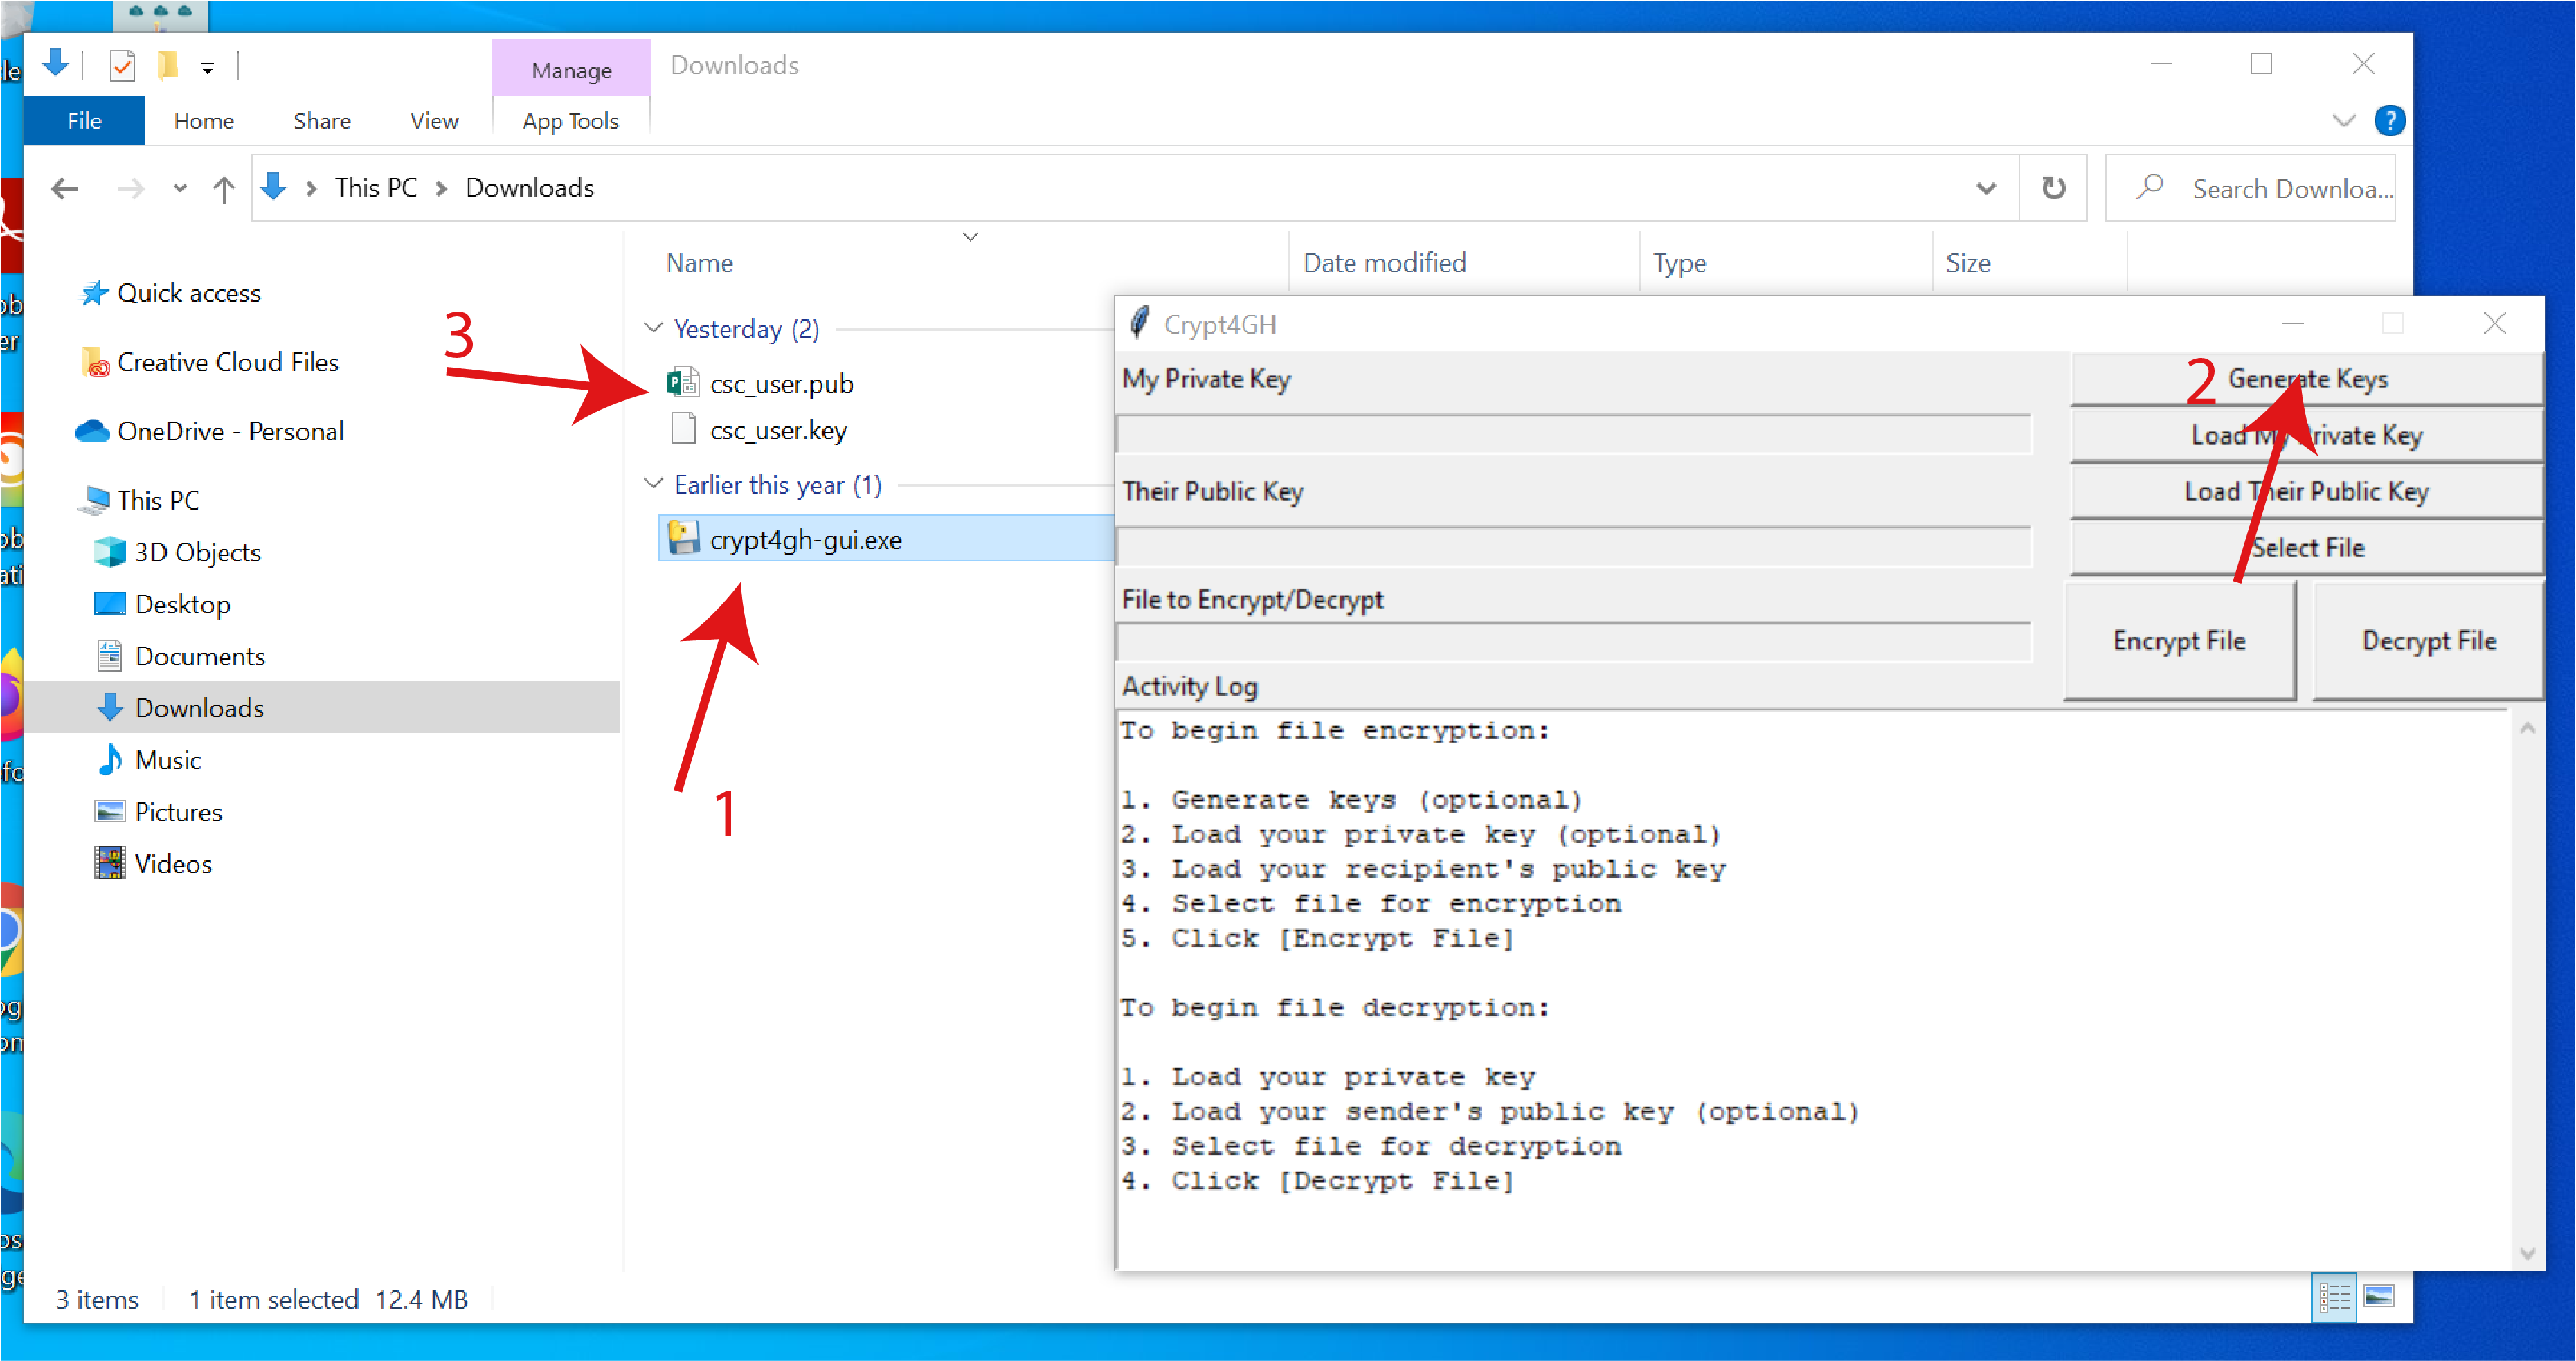The image size is (2576, 1361).
Task: Click the Downloads icon in the address bar
Action: point(273,187)
